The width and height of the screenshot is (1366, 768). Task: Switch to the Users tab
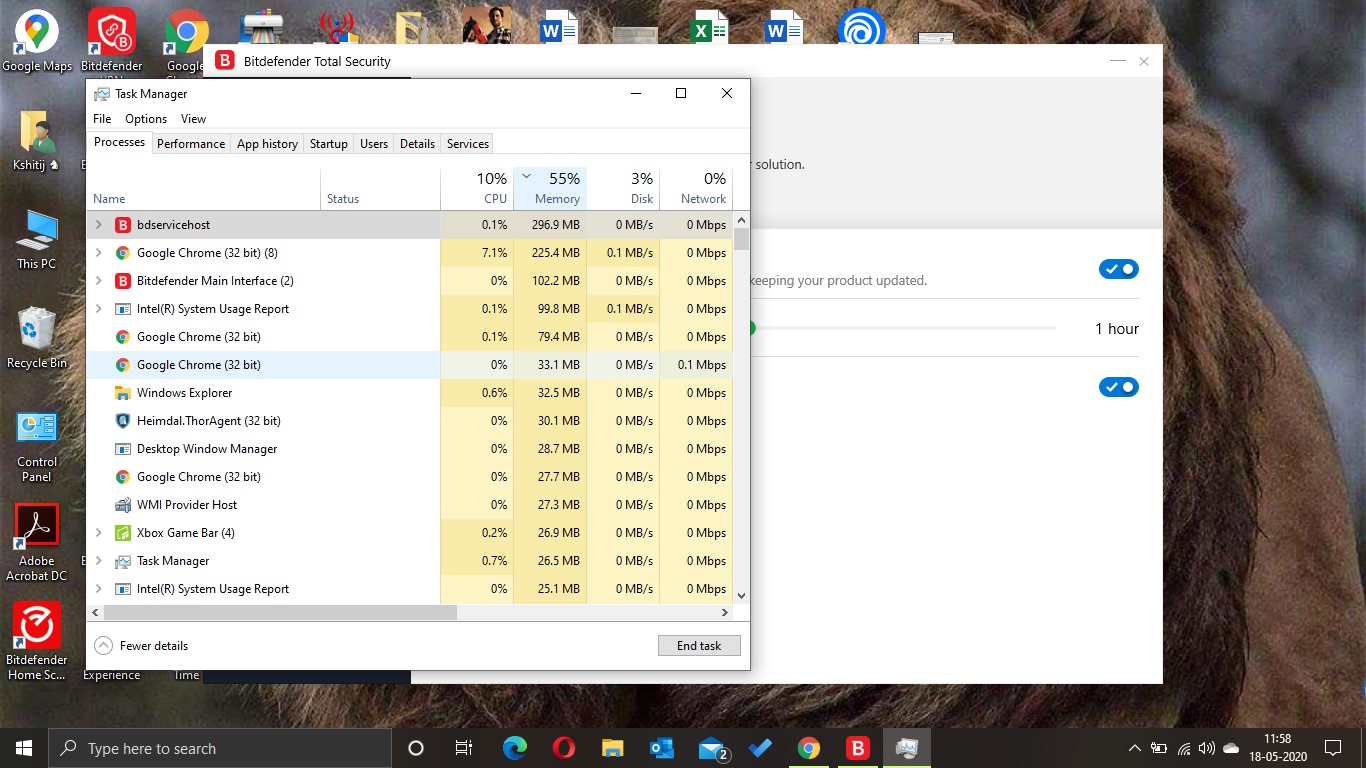pyautogui.click(x=374, y=144)
